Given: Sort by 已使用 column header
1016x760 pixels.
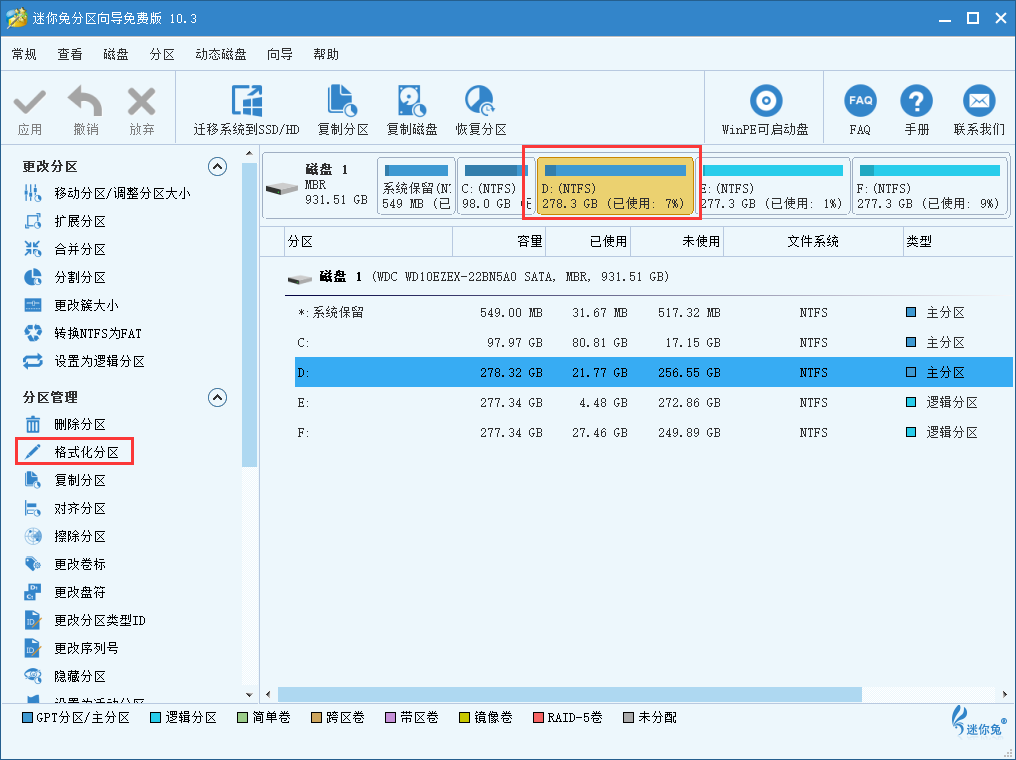Looking at the screenshot, I should coord(588,242).
